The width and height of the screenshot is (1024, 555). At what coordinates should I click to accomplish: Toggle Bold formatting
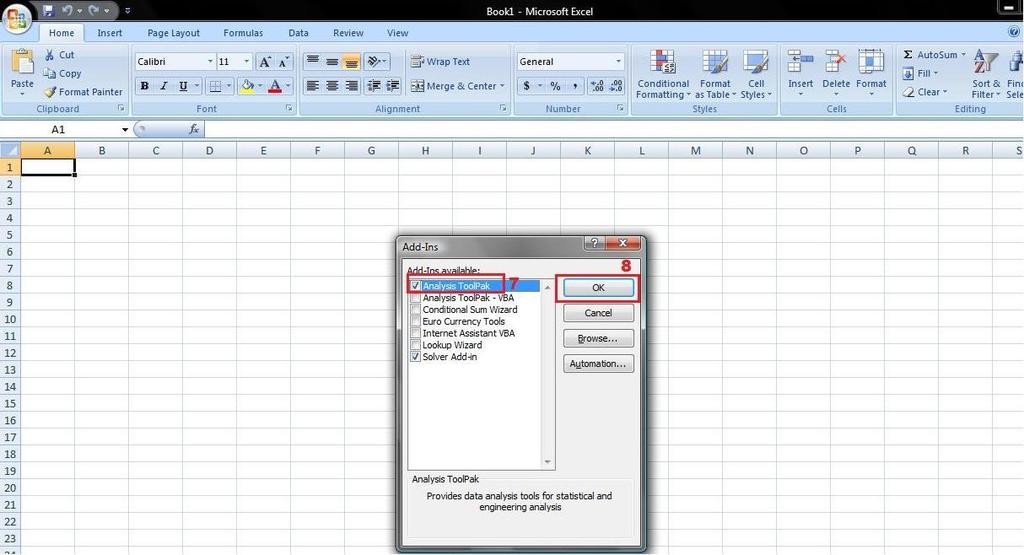144,86
